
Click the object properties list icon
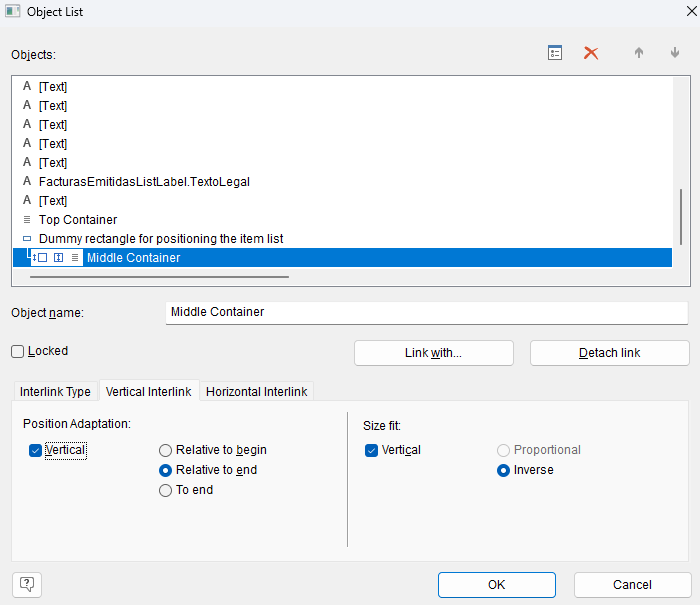(555, 53)
